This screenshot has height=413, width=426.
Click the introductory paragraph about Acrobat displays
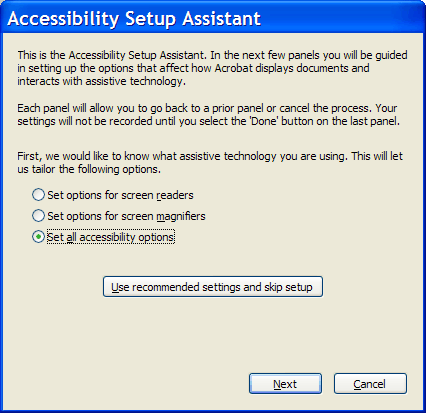212,68
